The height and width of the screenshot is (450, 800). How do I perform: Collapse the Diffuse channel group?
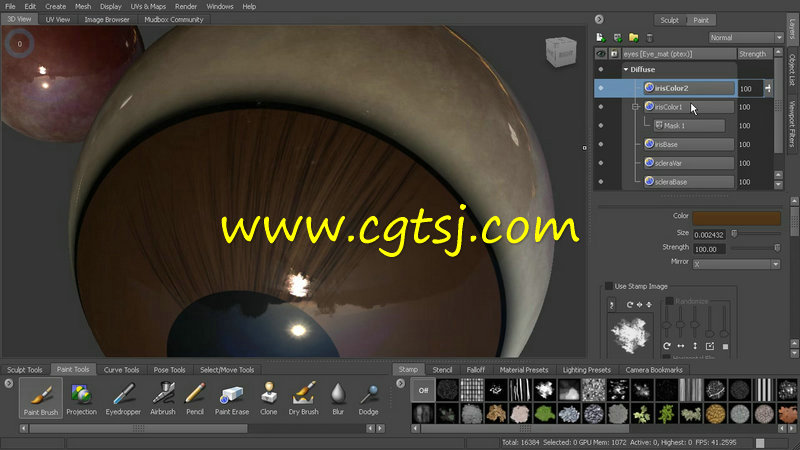(626, 69)
